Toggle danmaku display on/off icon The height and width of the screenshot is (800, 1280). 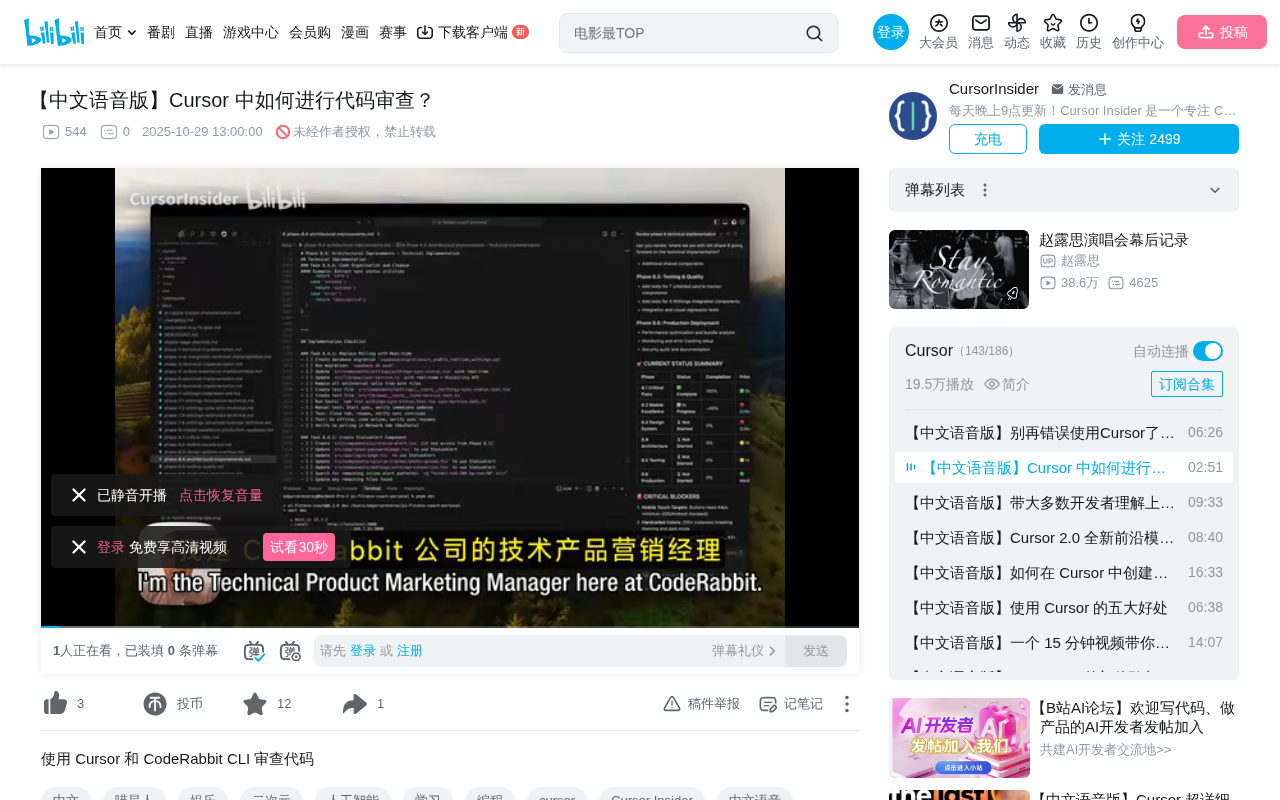click(x=254, y=651)
